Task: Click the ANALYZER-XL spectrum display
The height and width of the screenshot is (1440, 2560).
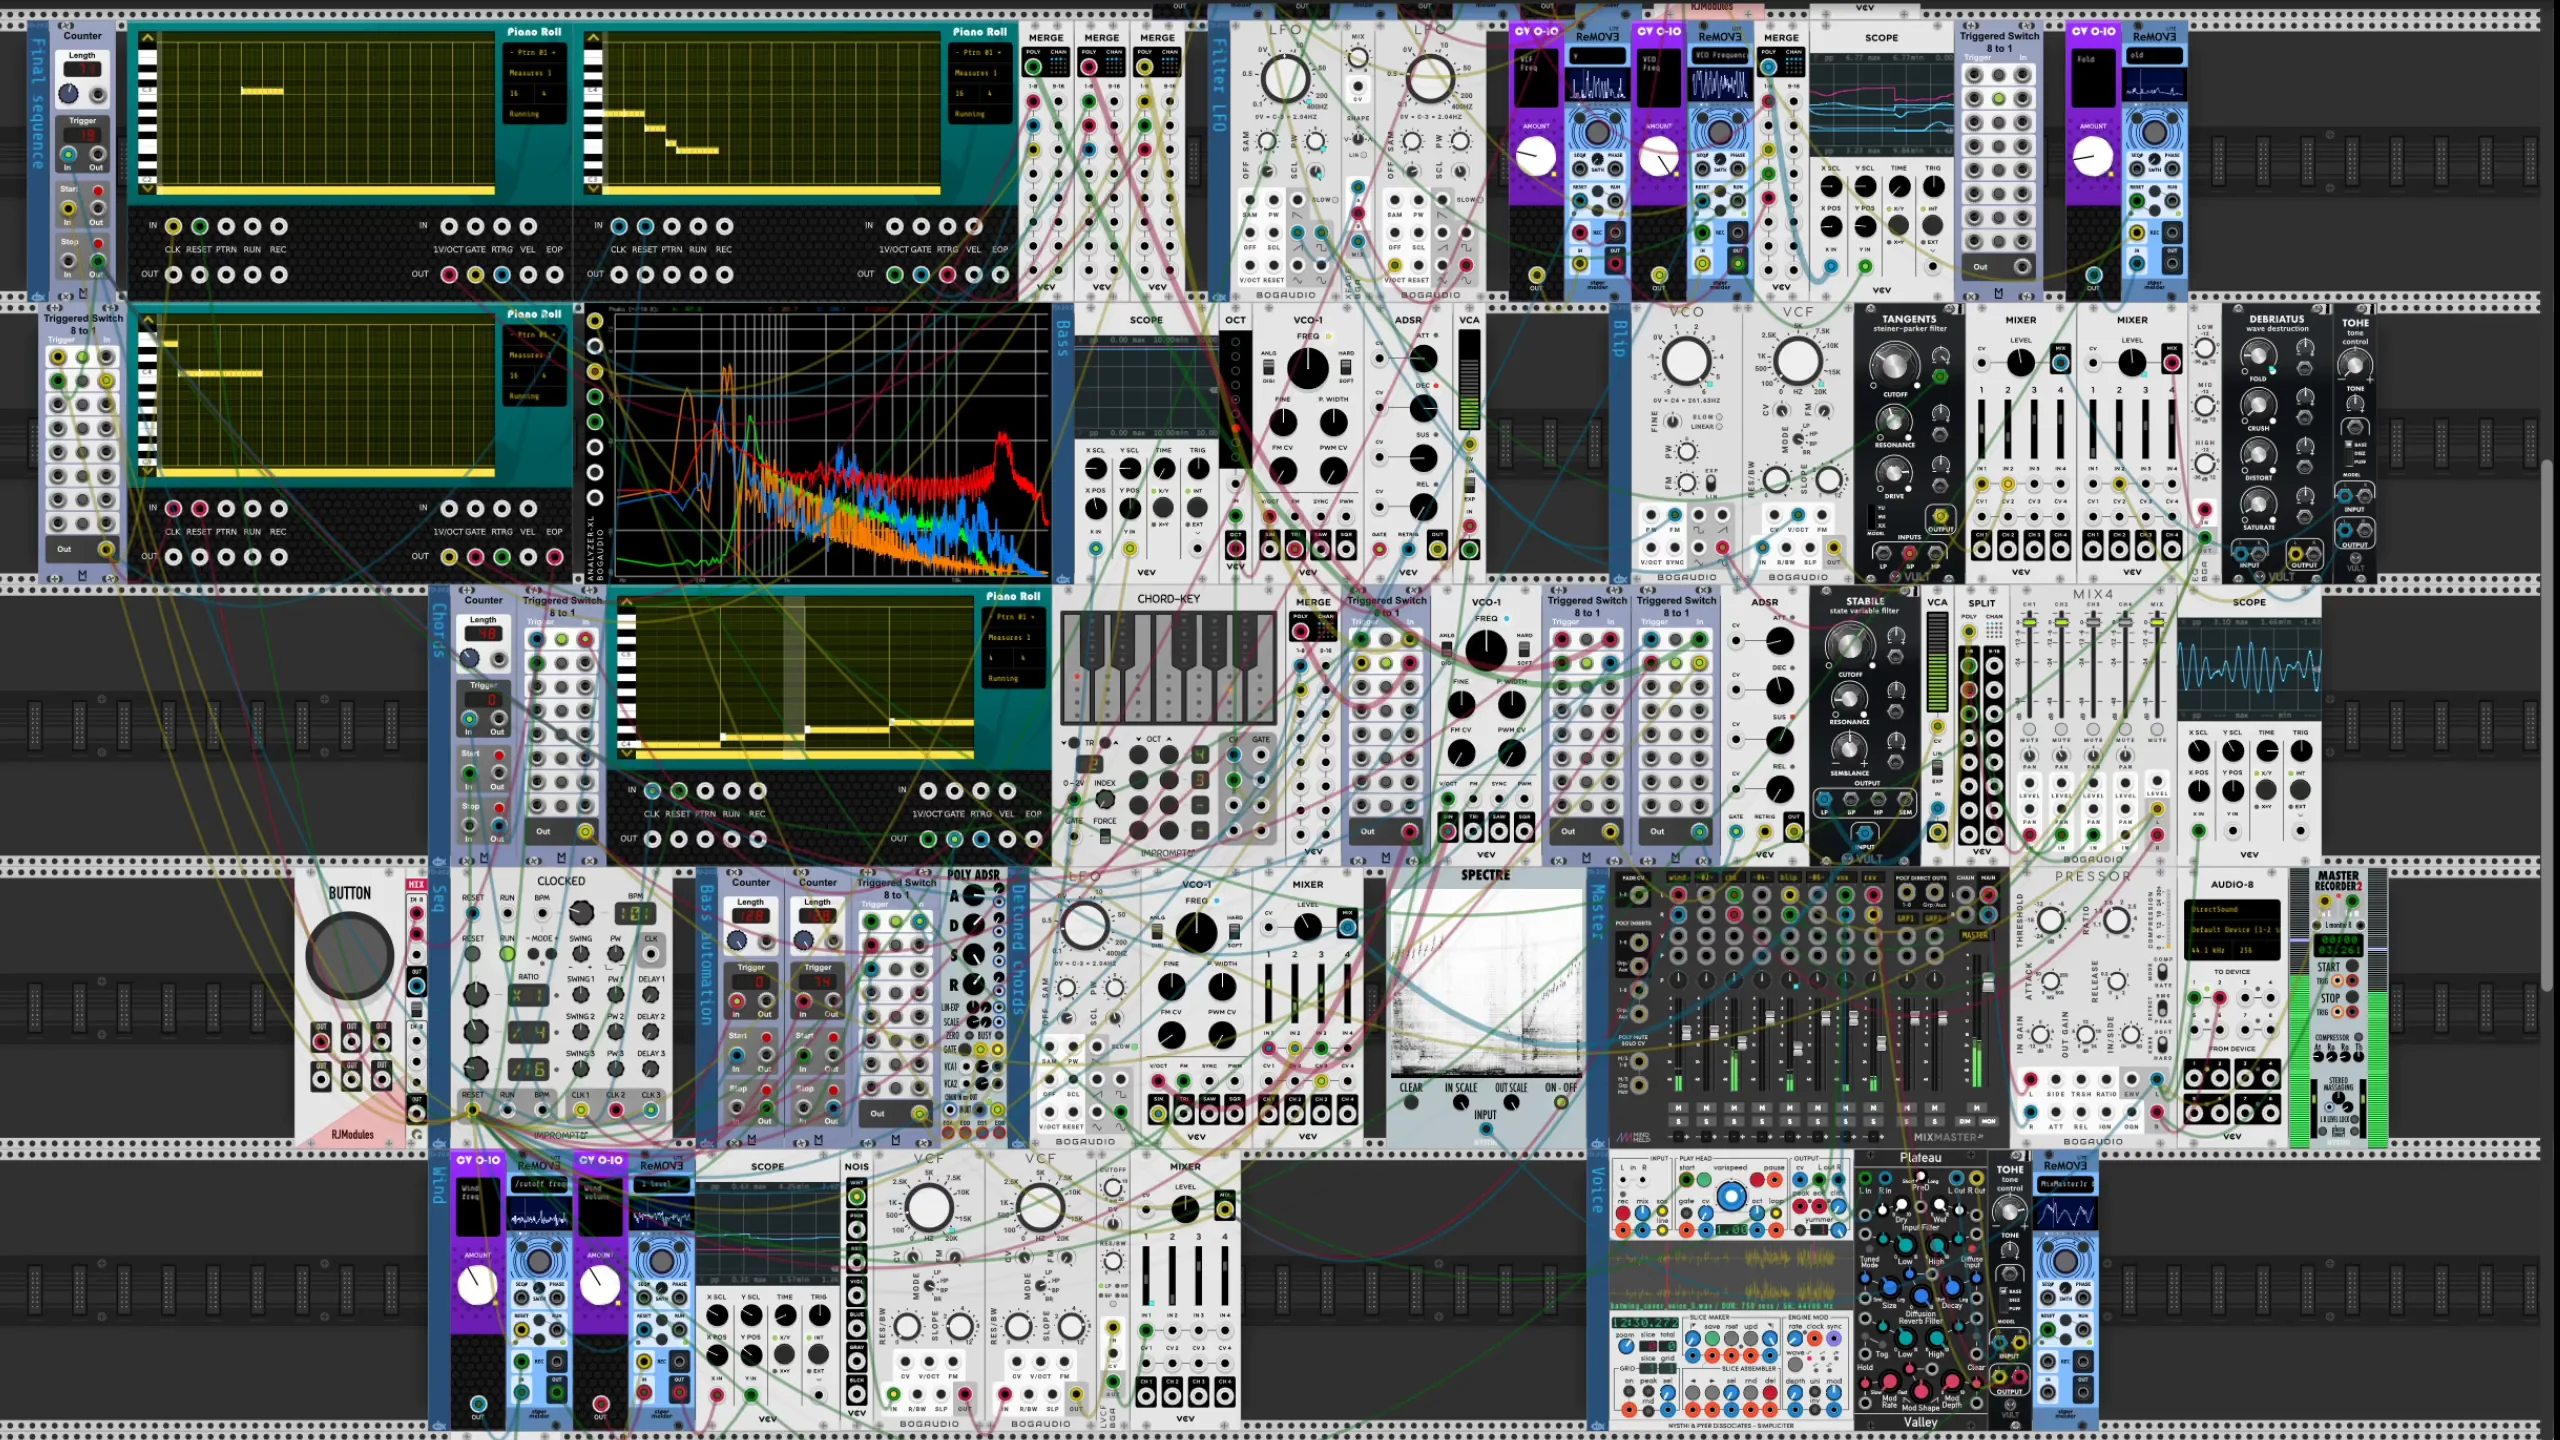Action: pyautogui.click(x=831, y=443)
